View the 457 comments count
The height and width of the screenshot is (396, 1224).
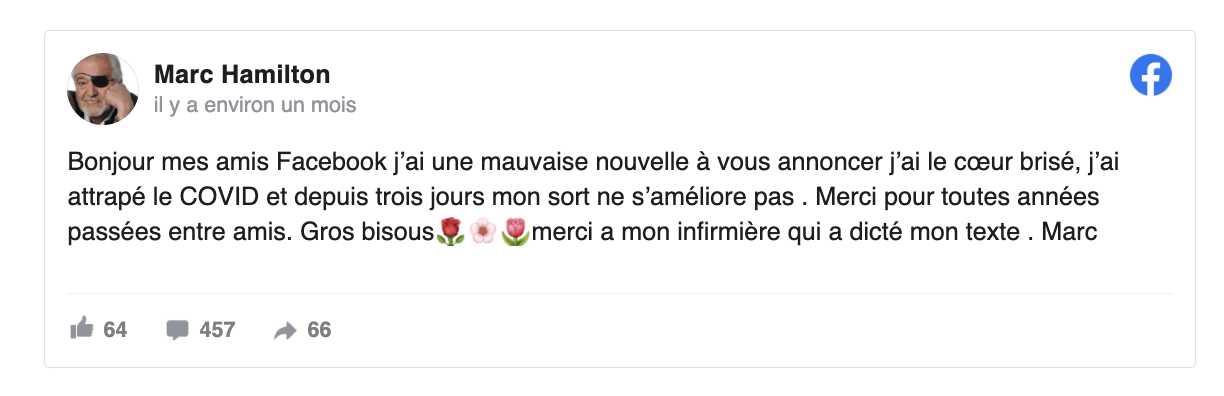click(x=217, y=330)
